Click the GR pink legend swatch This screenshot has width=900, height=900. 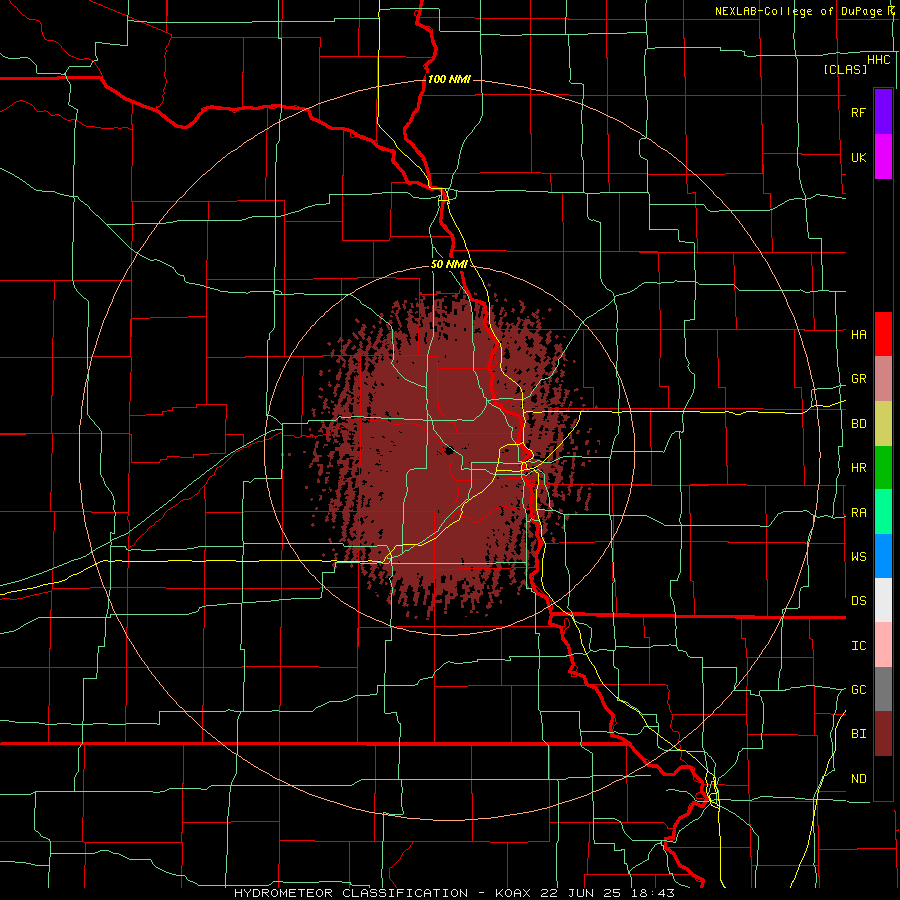pyautogui.click(x=883, y=379)
